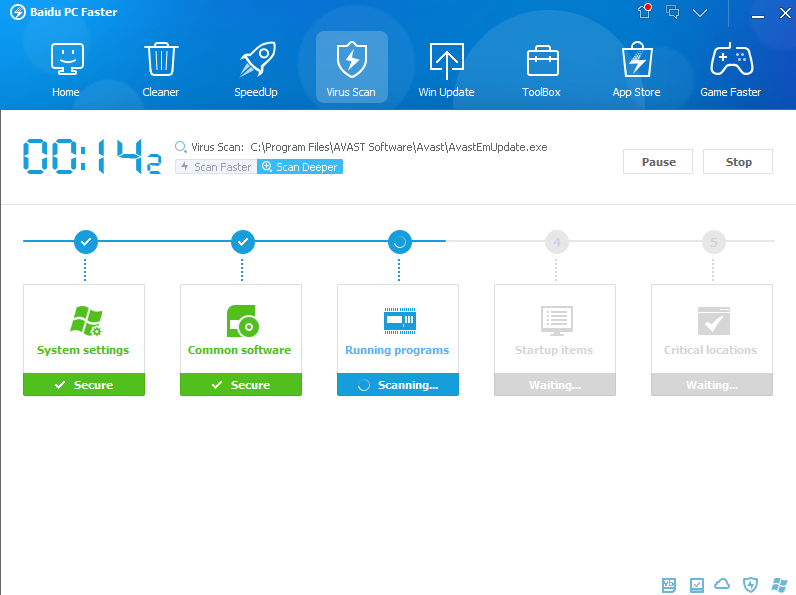Click step one completed checkmark on progress line
796x595 pixels.
click(x=86, y=242)
